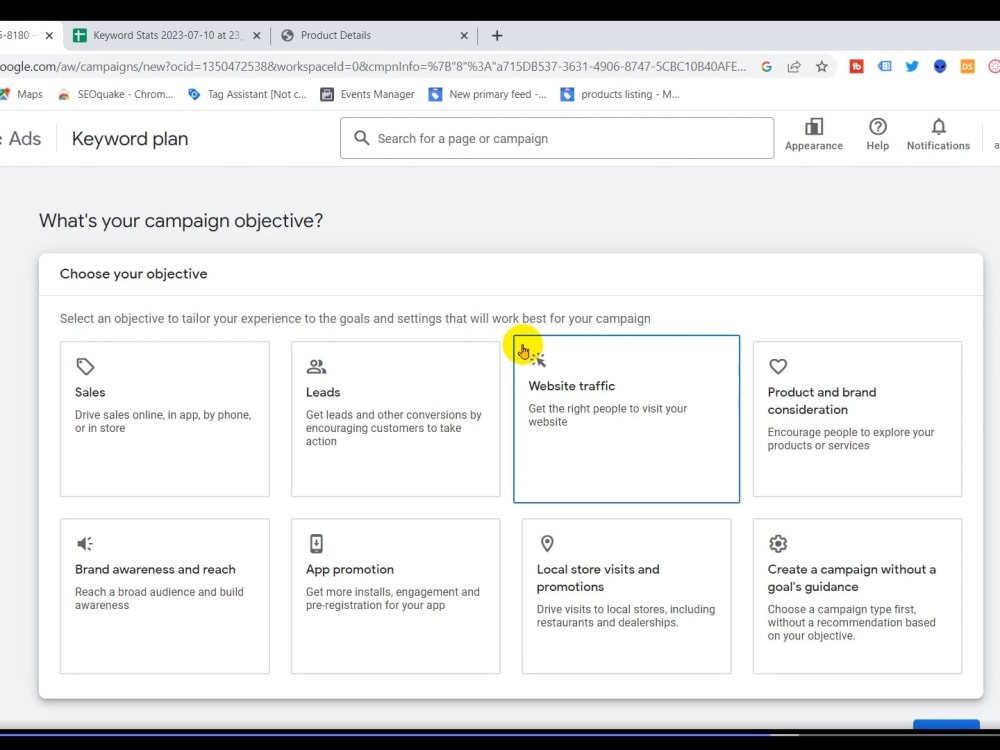
Task: Click the Leads people icon
Action: click(316, 367)
